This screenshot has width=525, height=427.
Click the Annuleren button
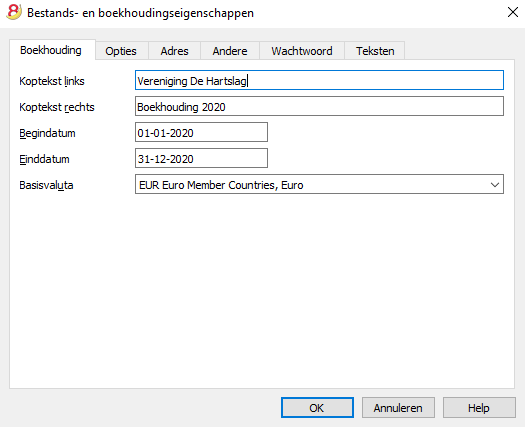(x=398, y=408)
